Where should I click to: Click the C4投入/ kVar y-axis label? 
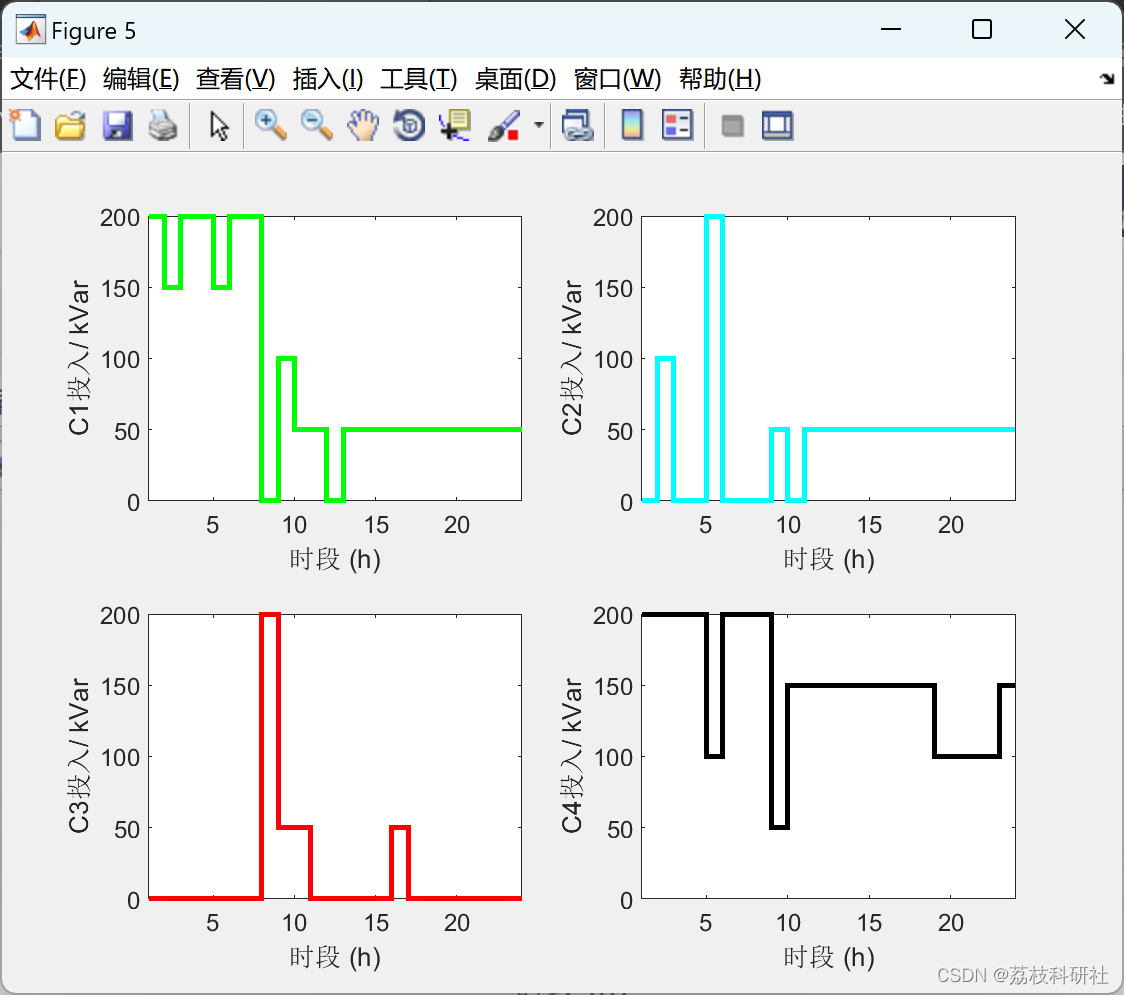tap(571, 756)
